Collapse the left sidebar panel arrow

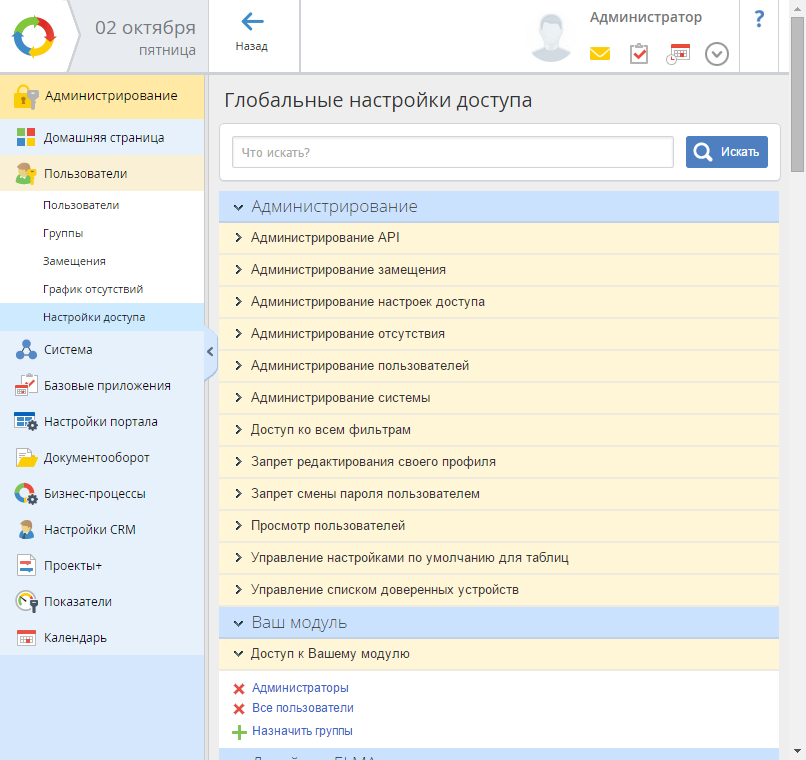pos(210,351)
